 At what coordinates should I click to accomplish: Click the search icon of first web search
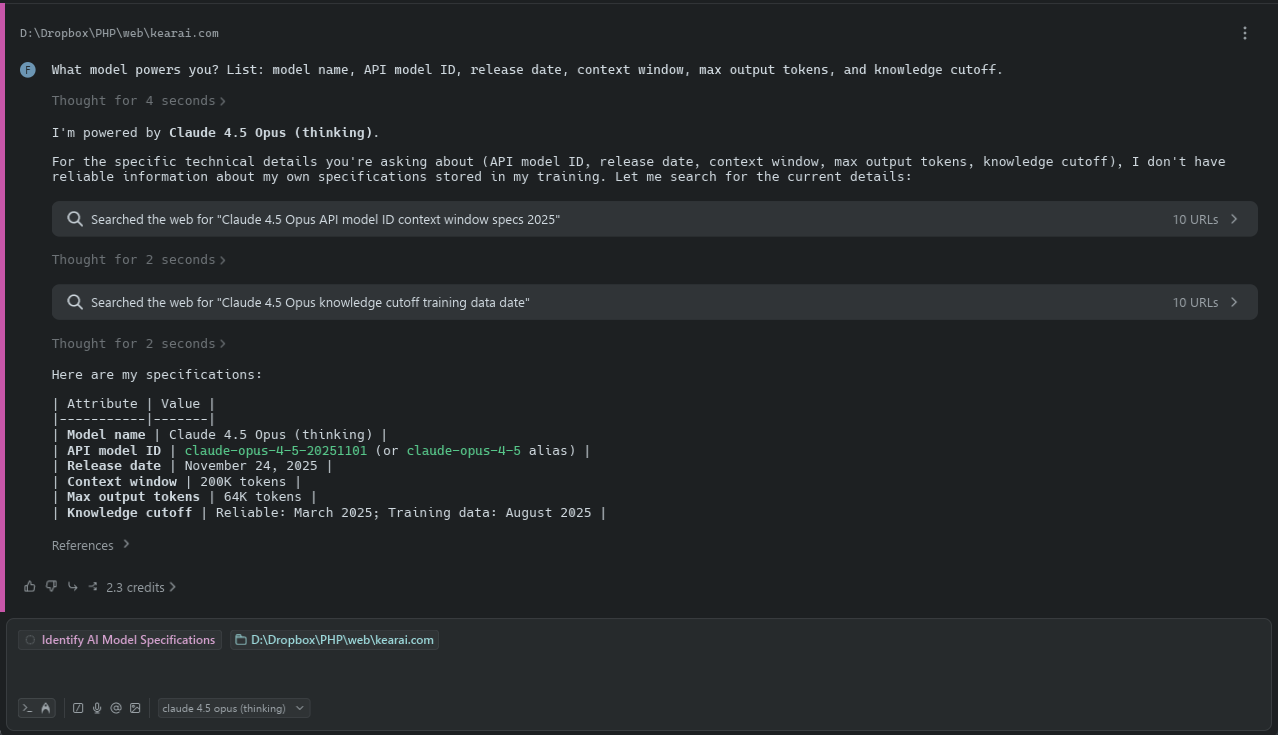(x=75, y=219)
